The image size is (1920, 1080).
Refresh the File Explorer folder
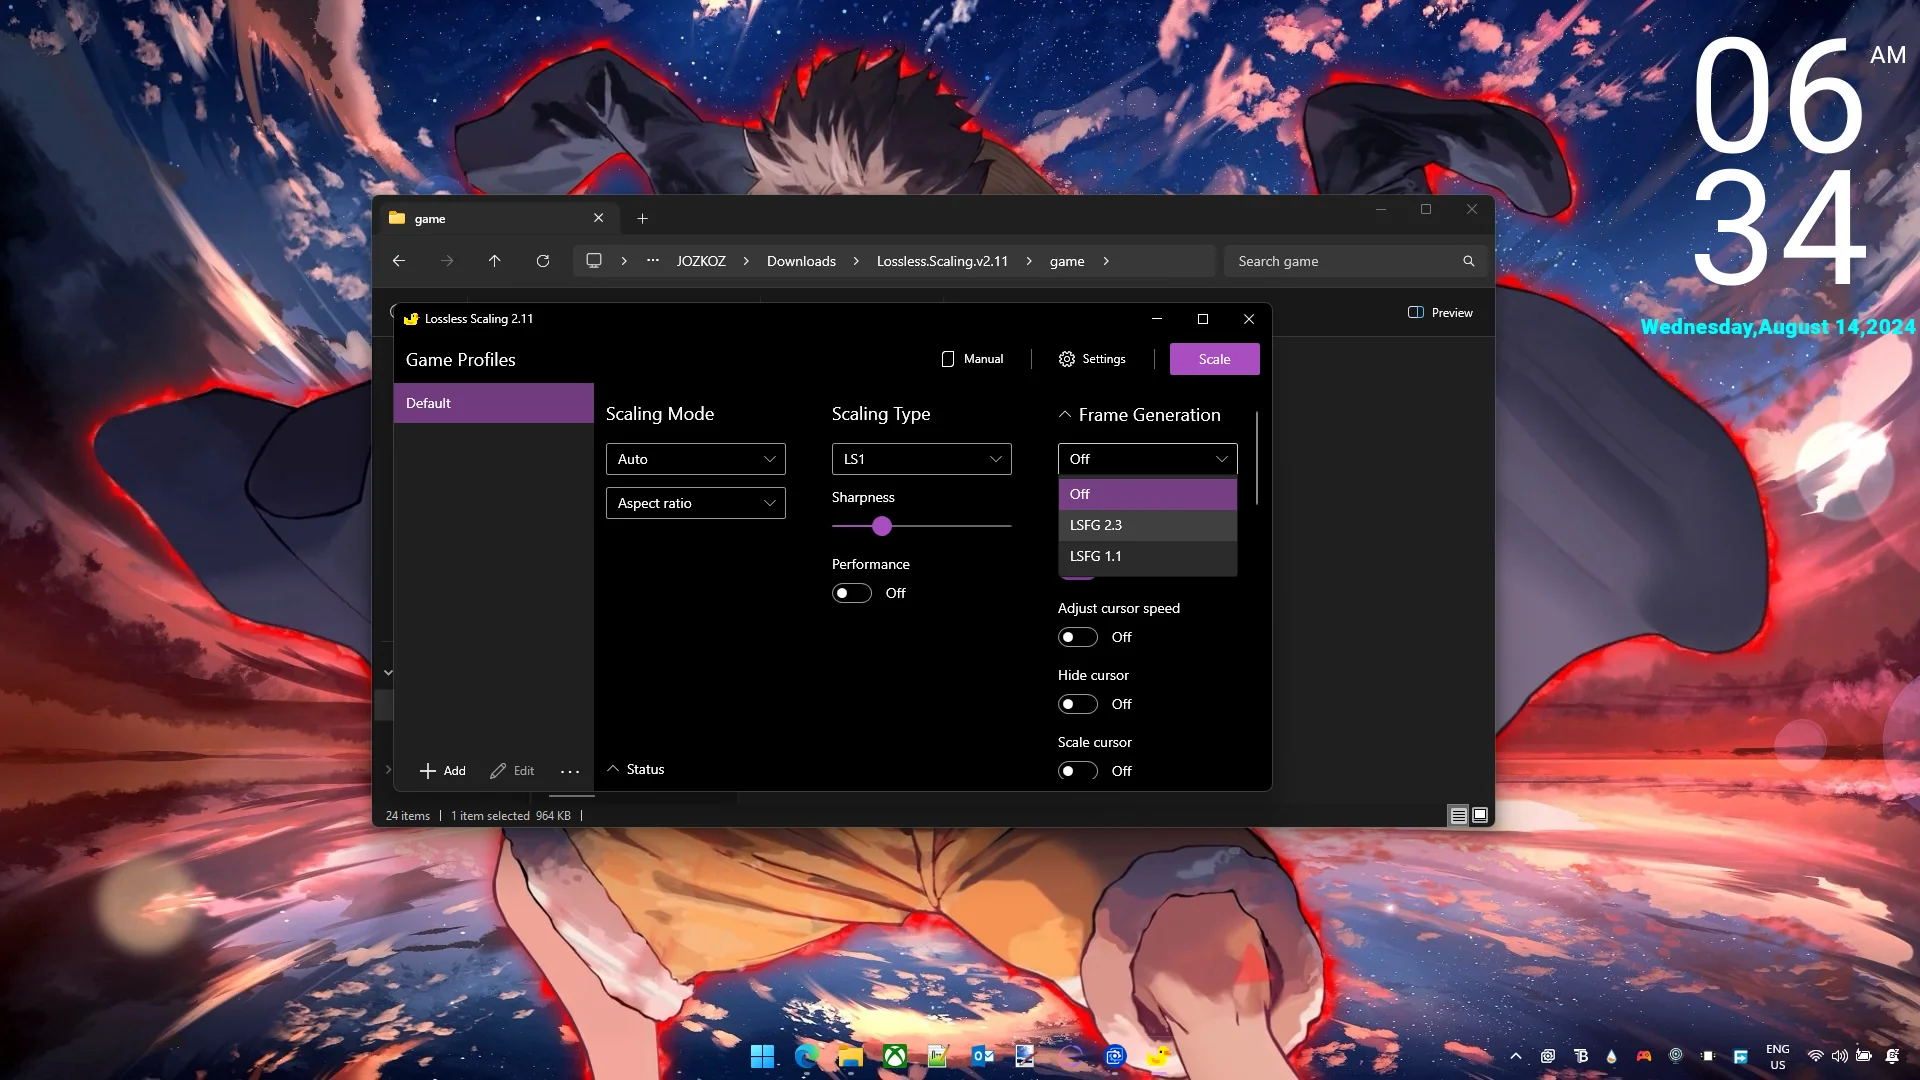click(x=543, y=261)
